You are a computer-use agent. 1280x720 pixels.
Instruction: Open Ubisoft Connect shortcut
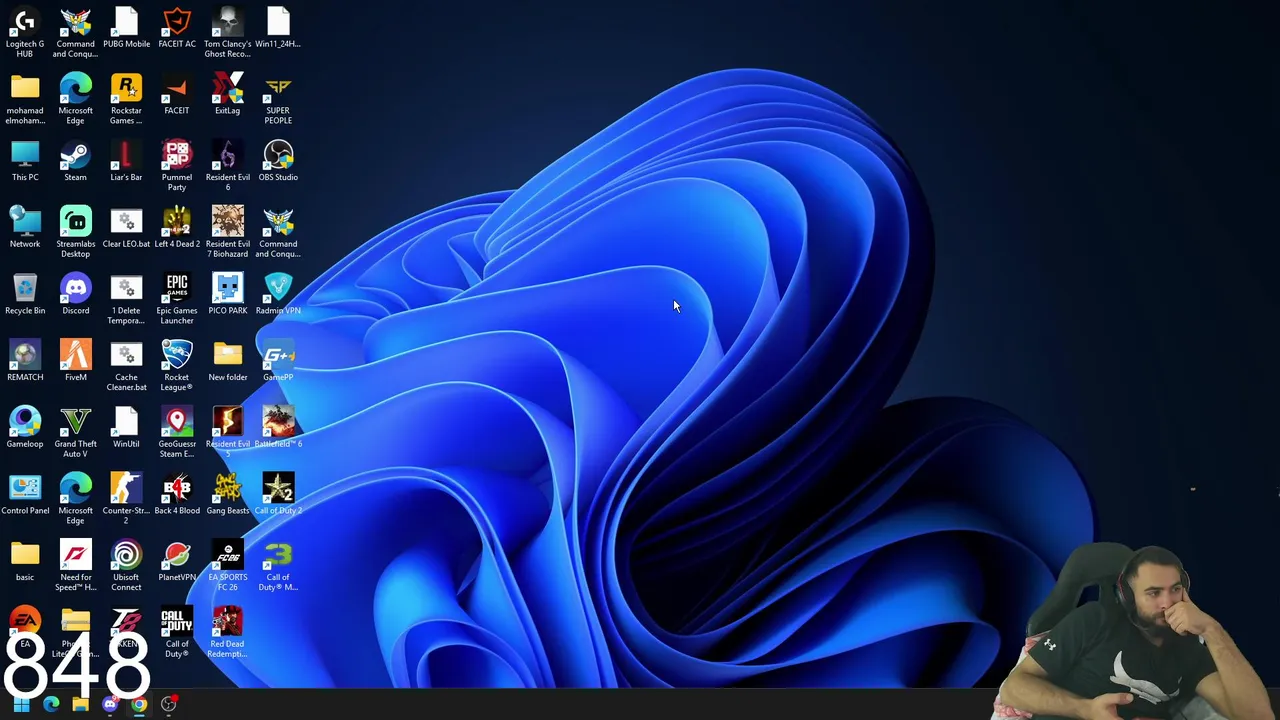126,565
